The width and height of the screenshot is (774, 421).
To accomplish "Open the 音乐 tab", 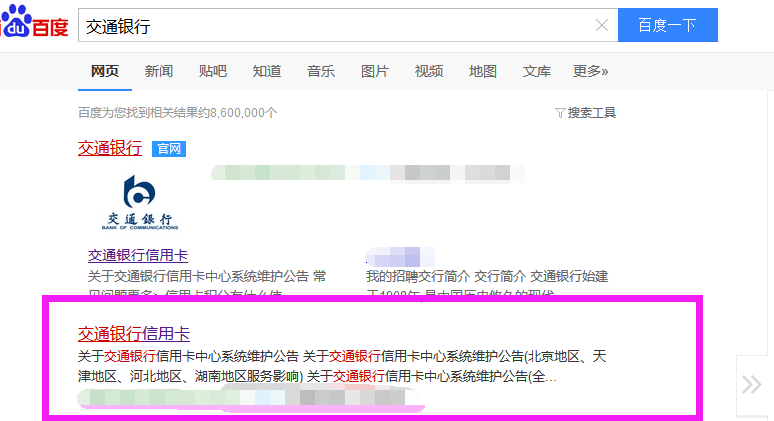I will (321, 72).
